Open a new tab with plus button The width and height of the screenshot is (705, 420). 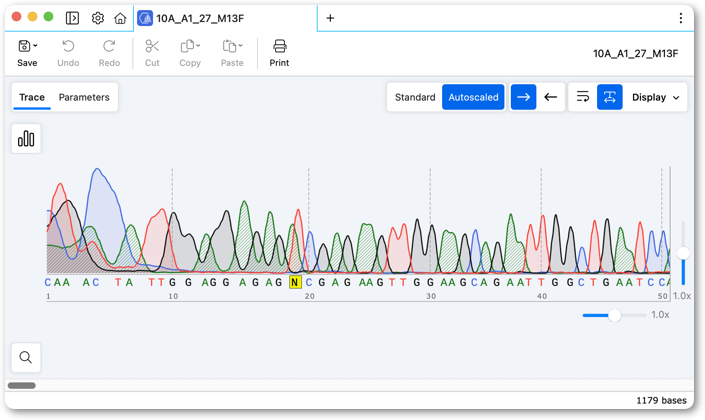330,18
